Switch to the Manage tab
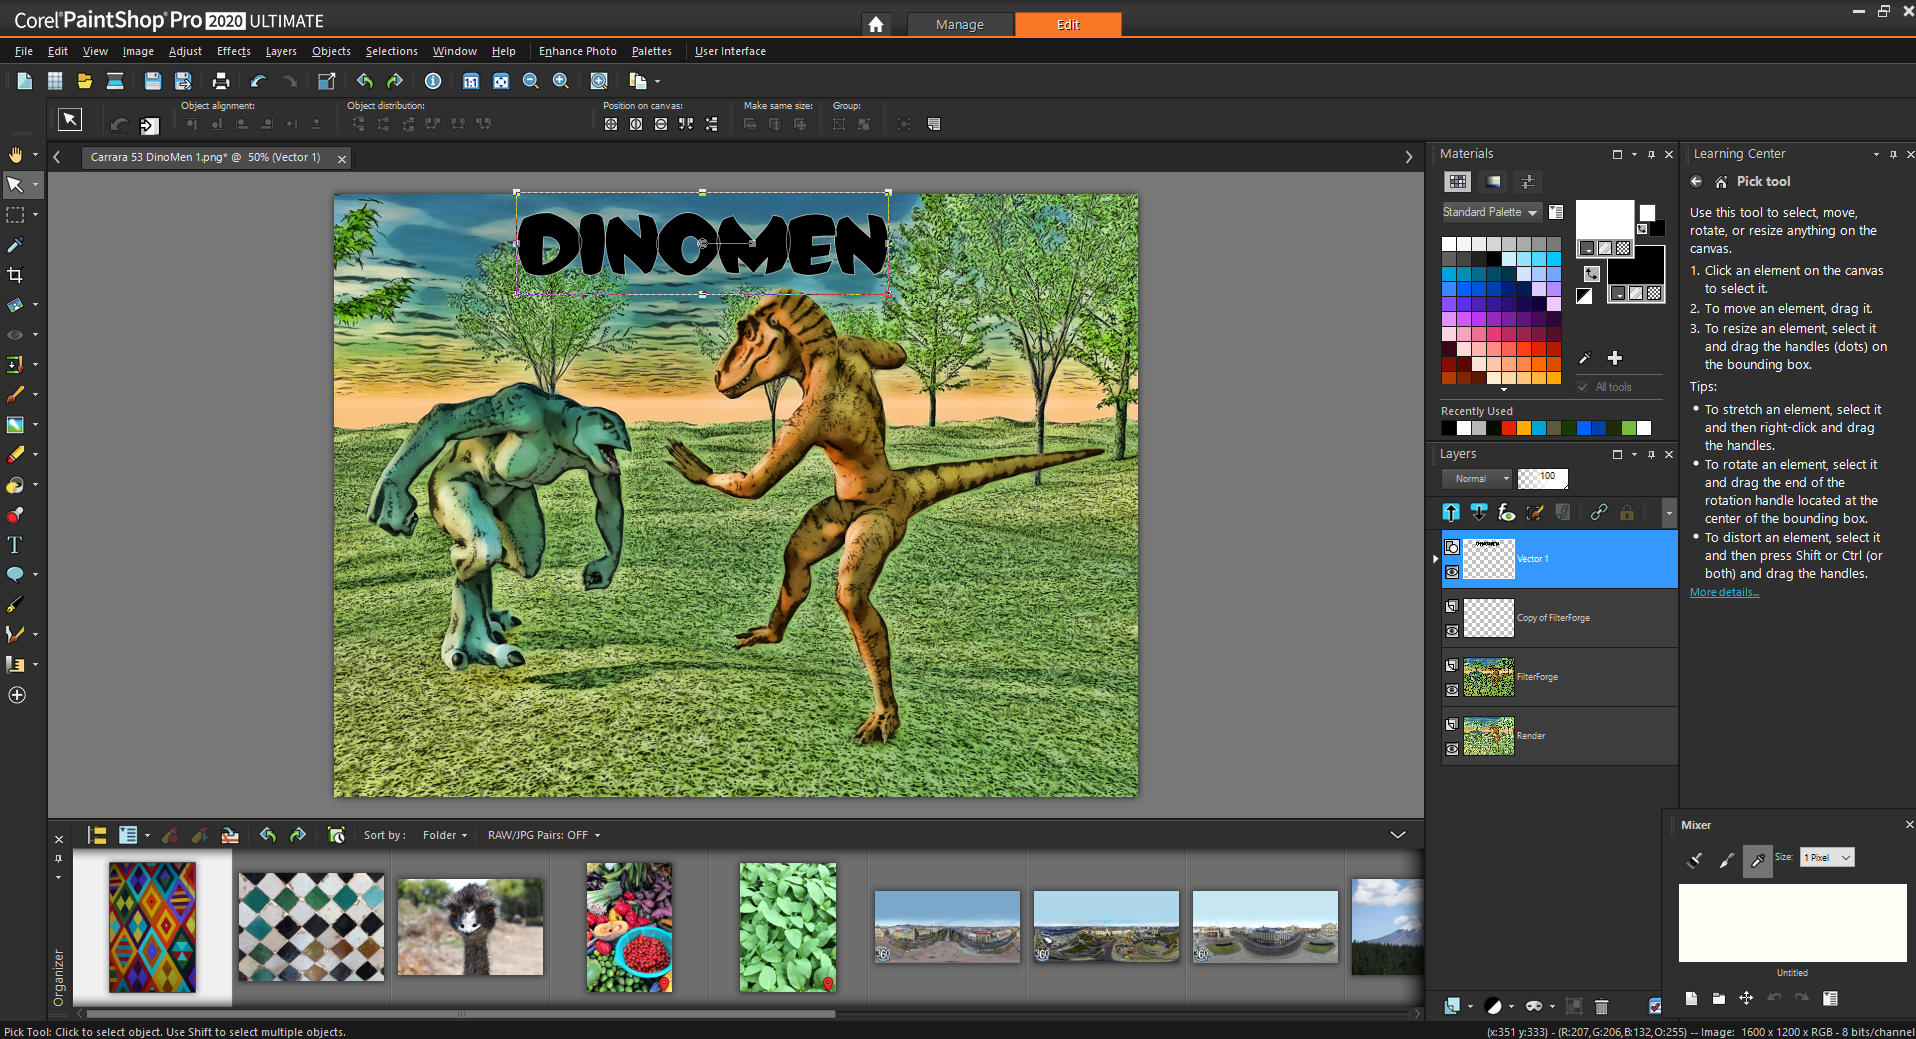Viewport: 1916px width, 1039px height. coord(959,24)
